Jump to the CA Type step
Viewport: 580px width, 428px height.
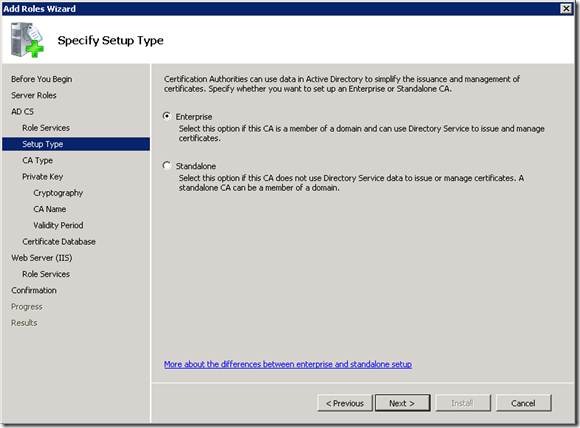[37, 160]
